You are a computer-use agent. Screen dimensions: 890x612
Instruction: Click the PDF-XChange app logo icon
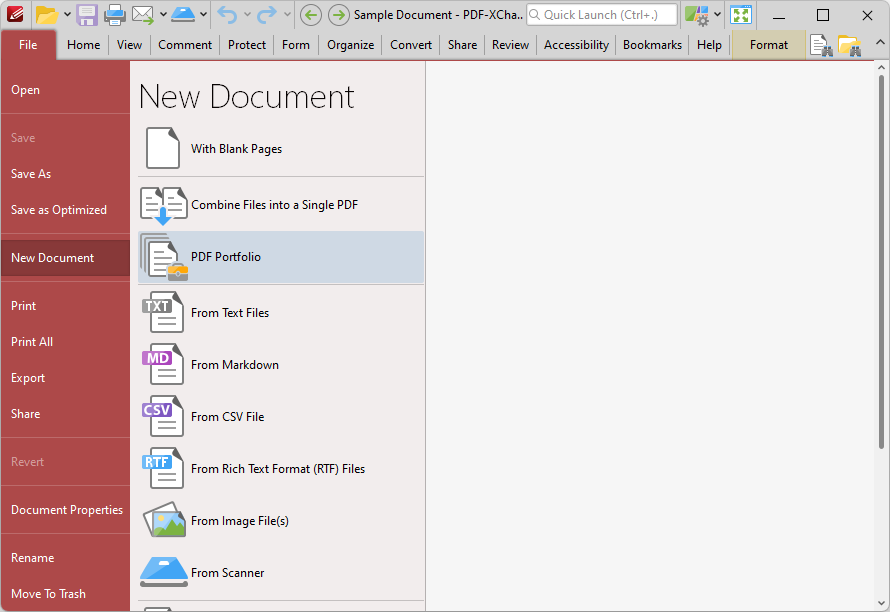tap(15, 14)
